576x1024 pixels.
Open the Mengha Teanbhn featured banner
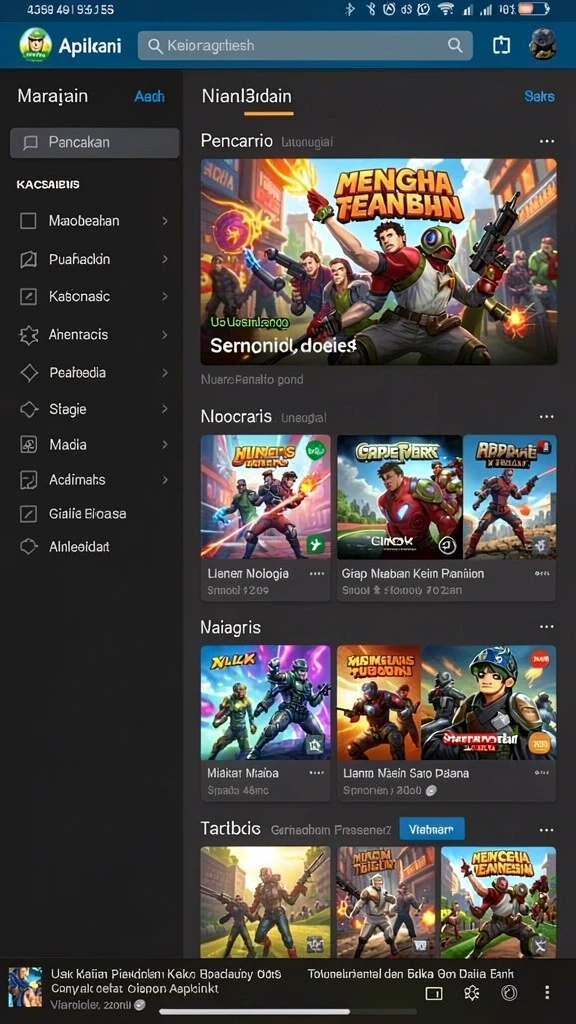point(379,261)
